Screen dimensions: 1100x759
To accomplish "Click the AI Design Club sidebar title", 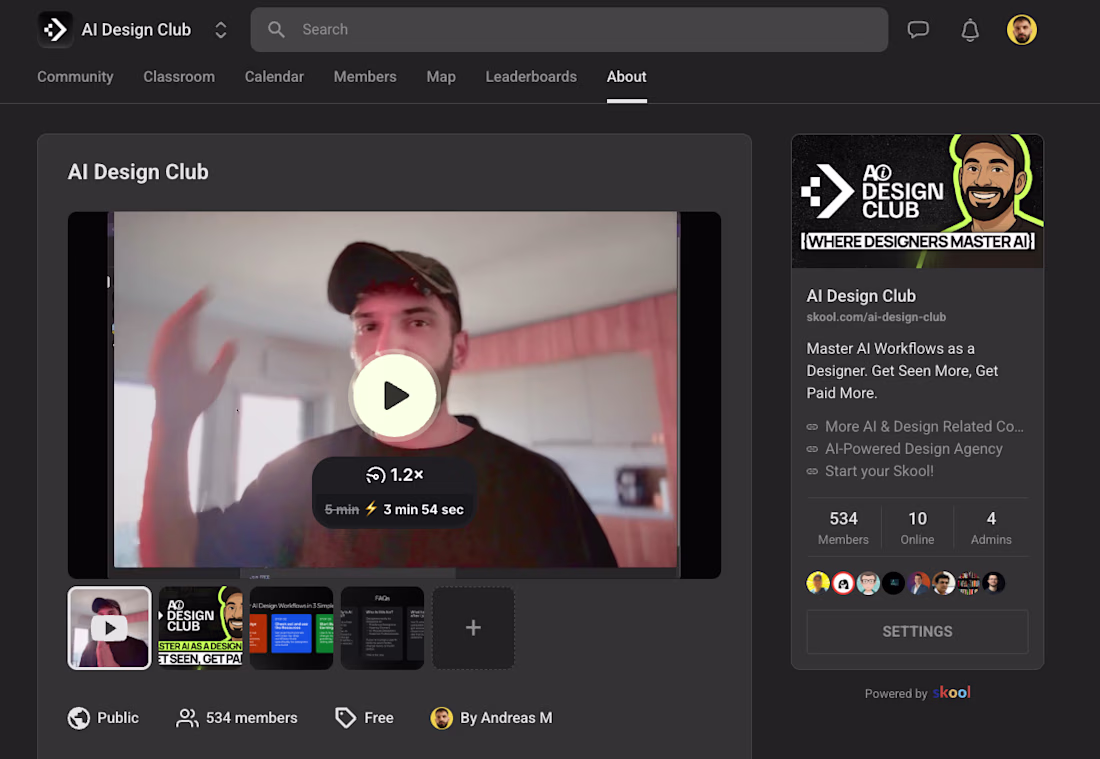I will pos(861,296).
